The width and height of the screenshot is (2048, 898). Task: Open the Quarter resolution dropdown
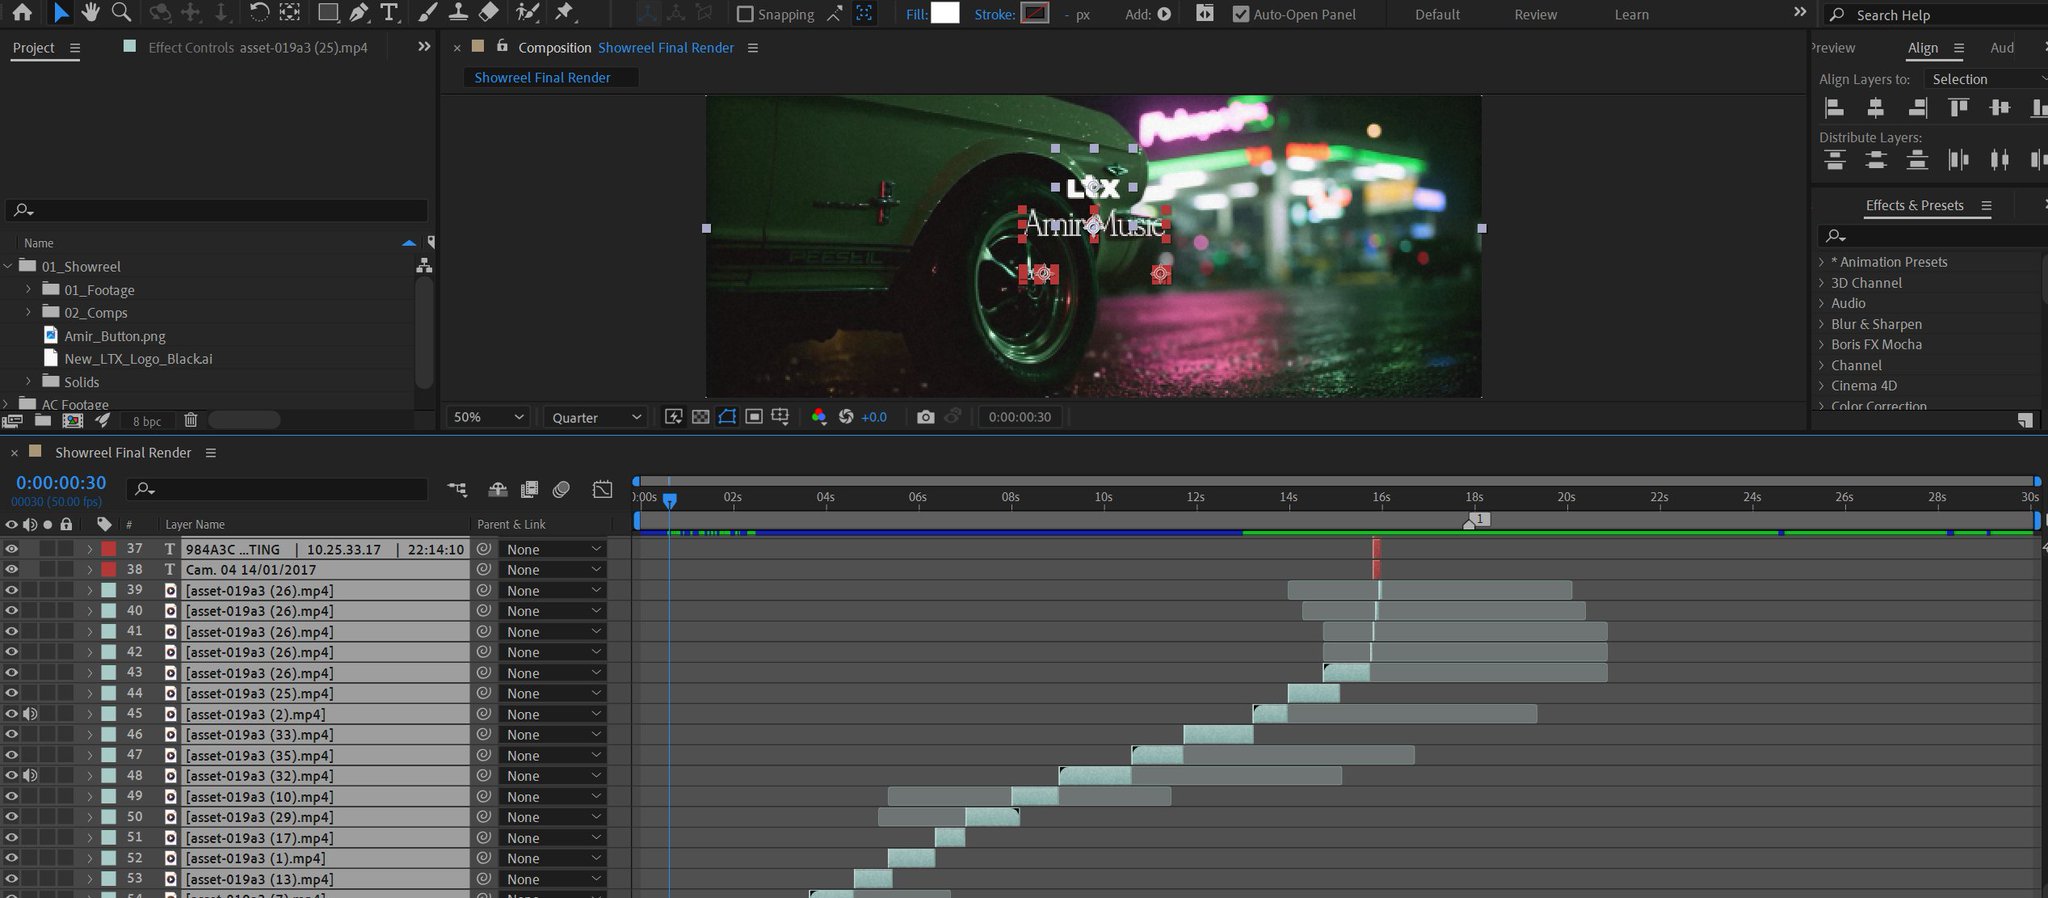596,417
